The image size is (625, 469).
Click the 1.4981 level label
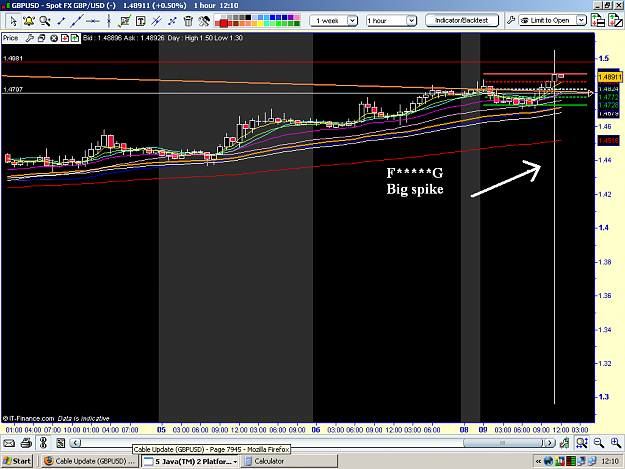(13, 59)
